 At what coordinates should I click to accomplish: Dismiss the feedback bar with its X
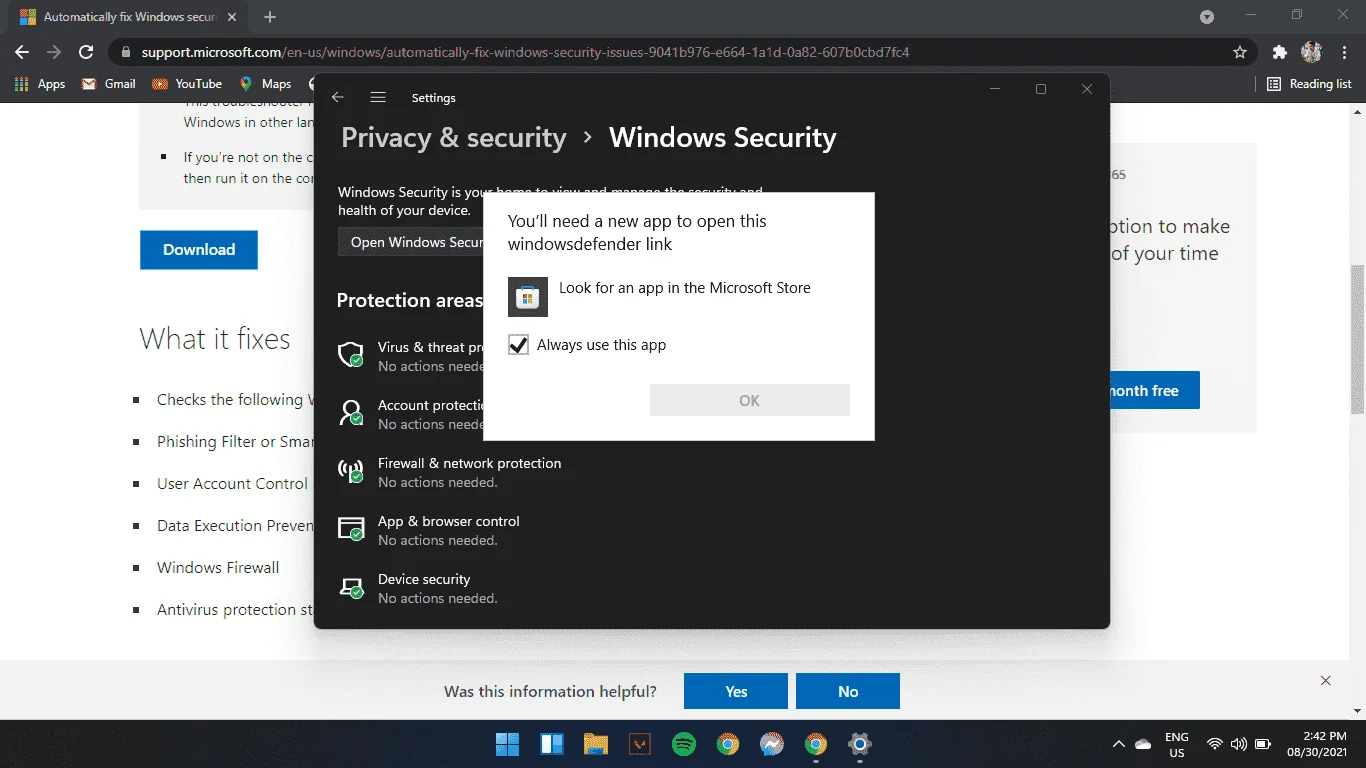(1326, 681)
